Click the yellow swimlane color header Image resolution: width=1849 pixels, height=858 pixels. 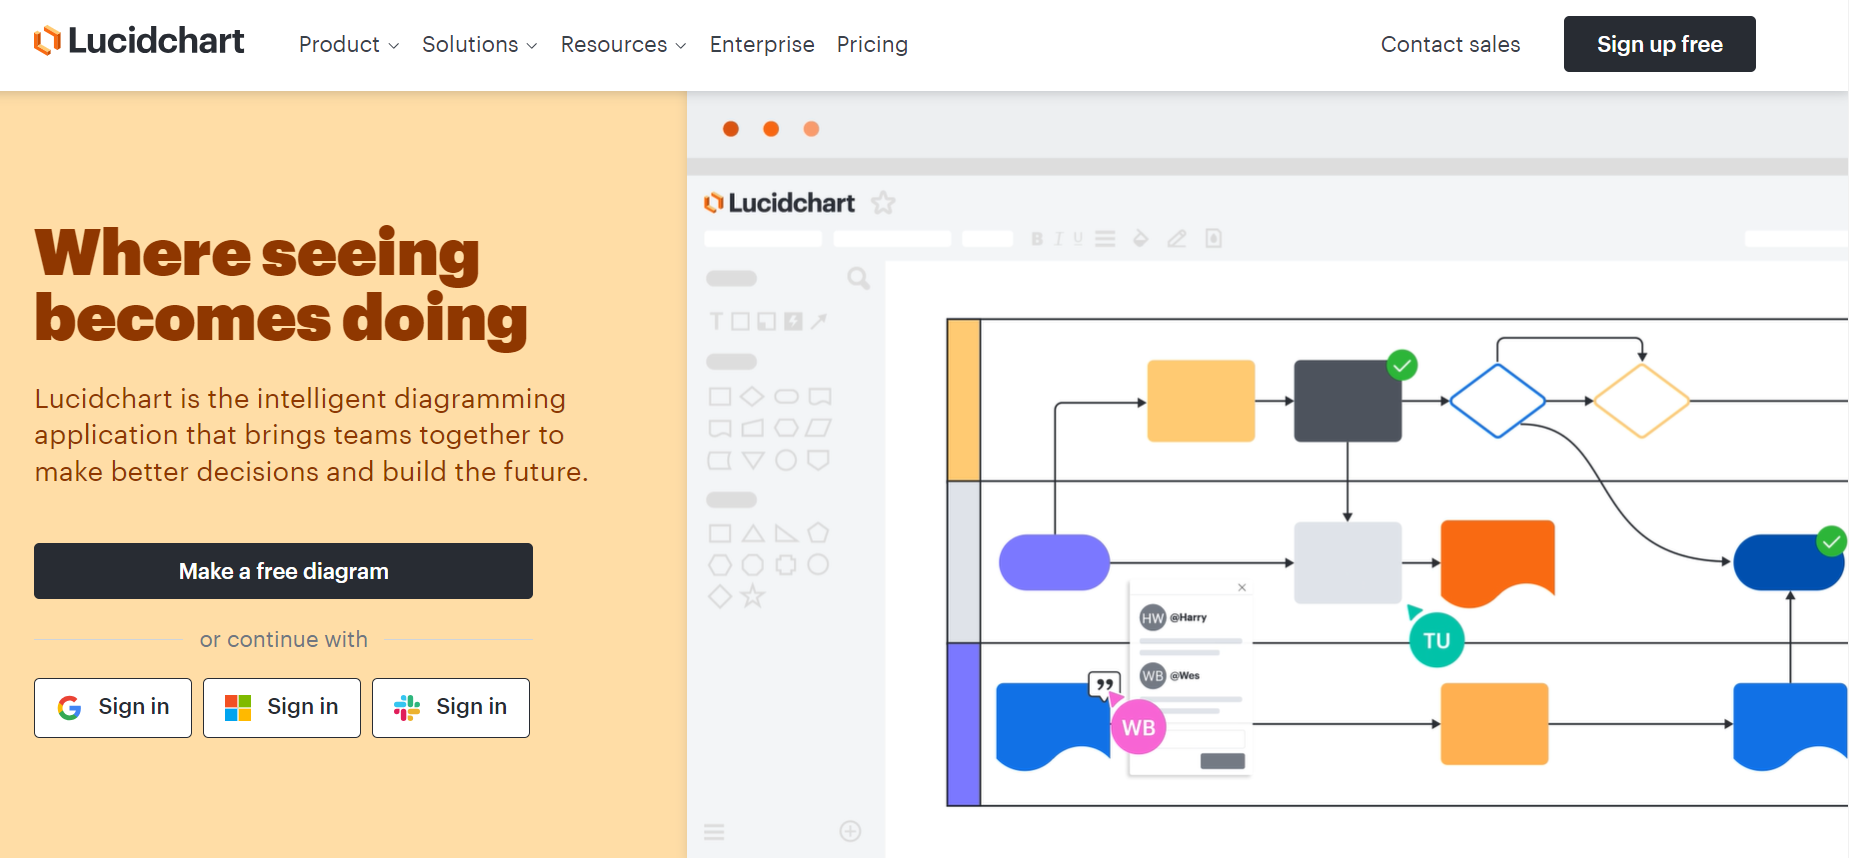coord(963,400)
